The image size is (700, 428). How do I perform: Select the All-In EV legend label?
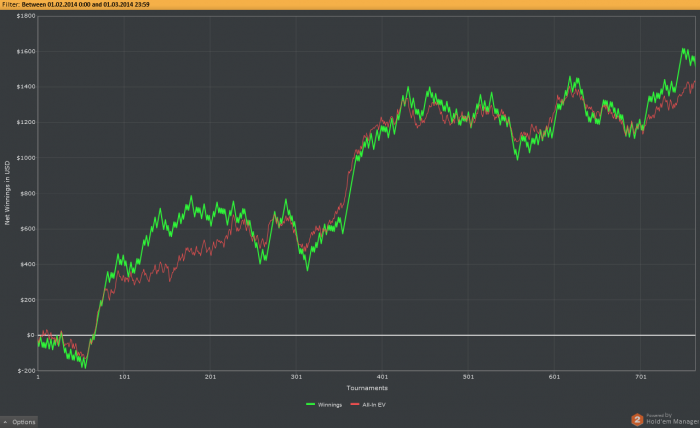point(374,405)
